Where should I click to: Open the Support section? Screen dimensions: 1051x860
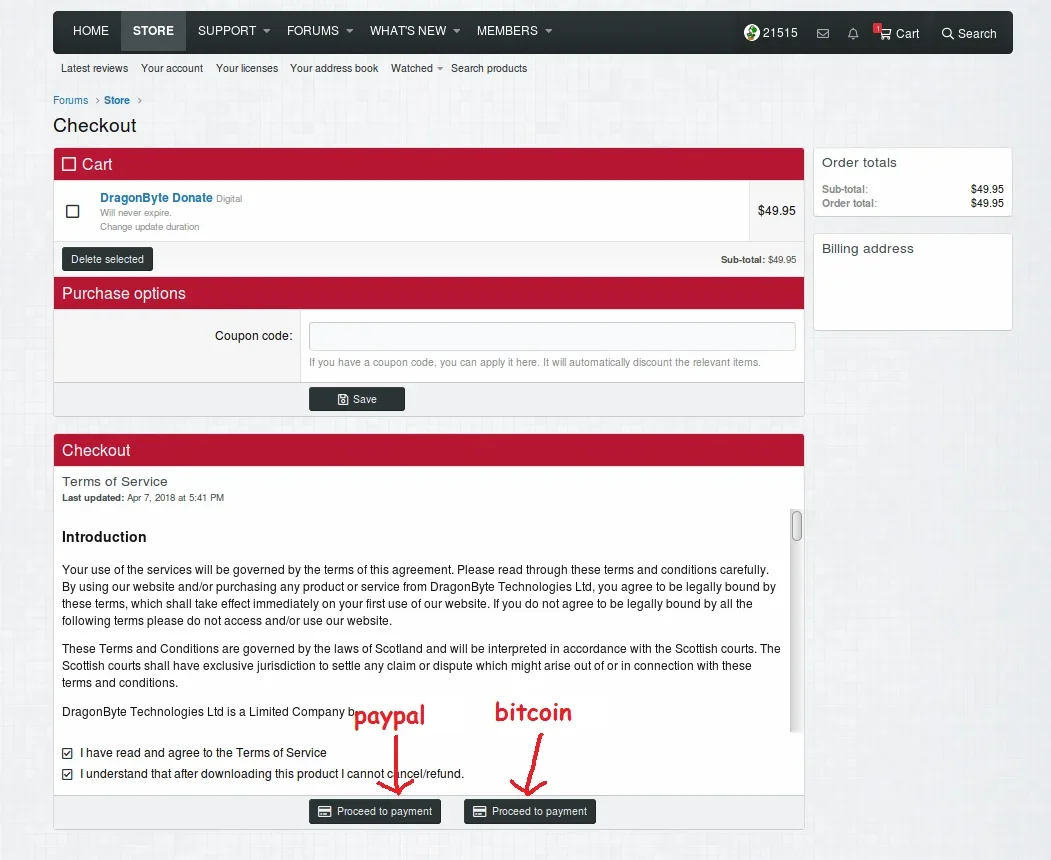(x=227, y=31)
